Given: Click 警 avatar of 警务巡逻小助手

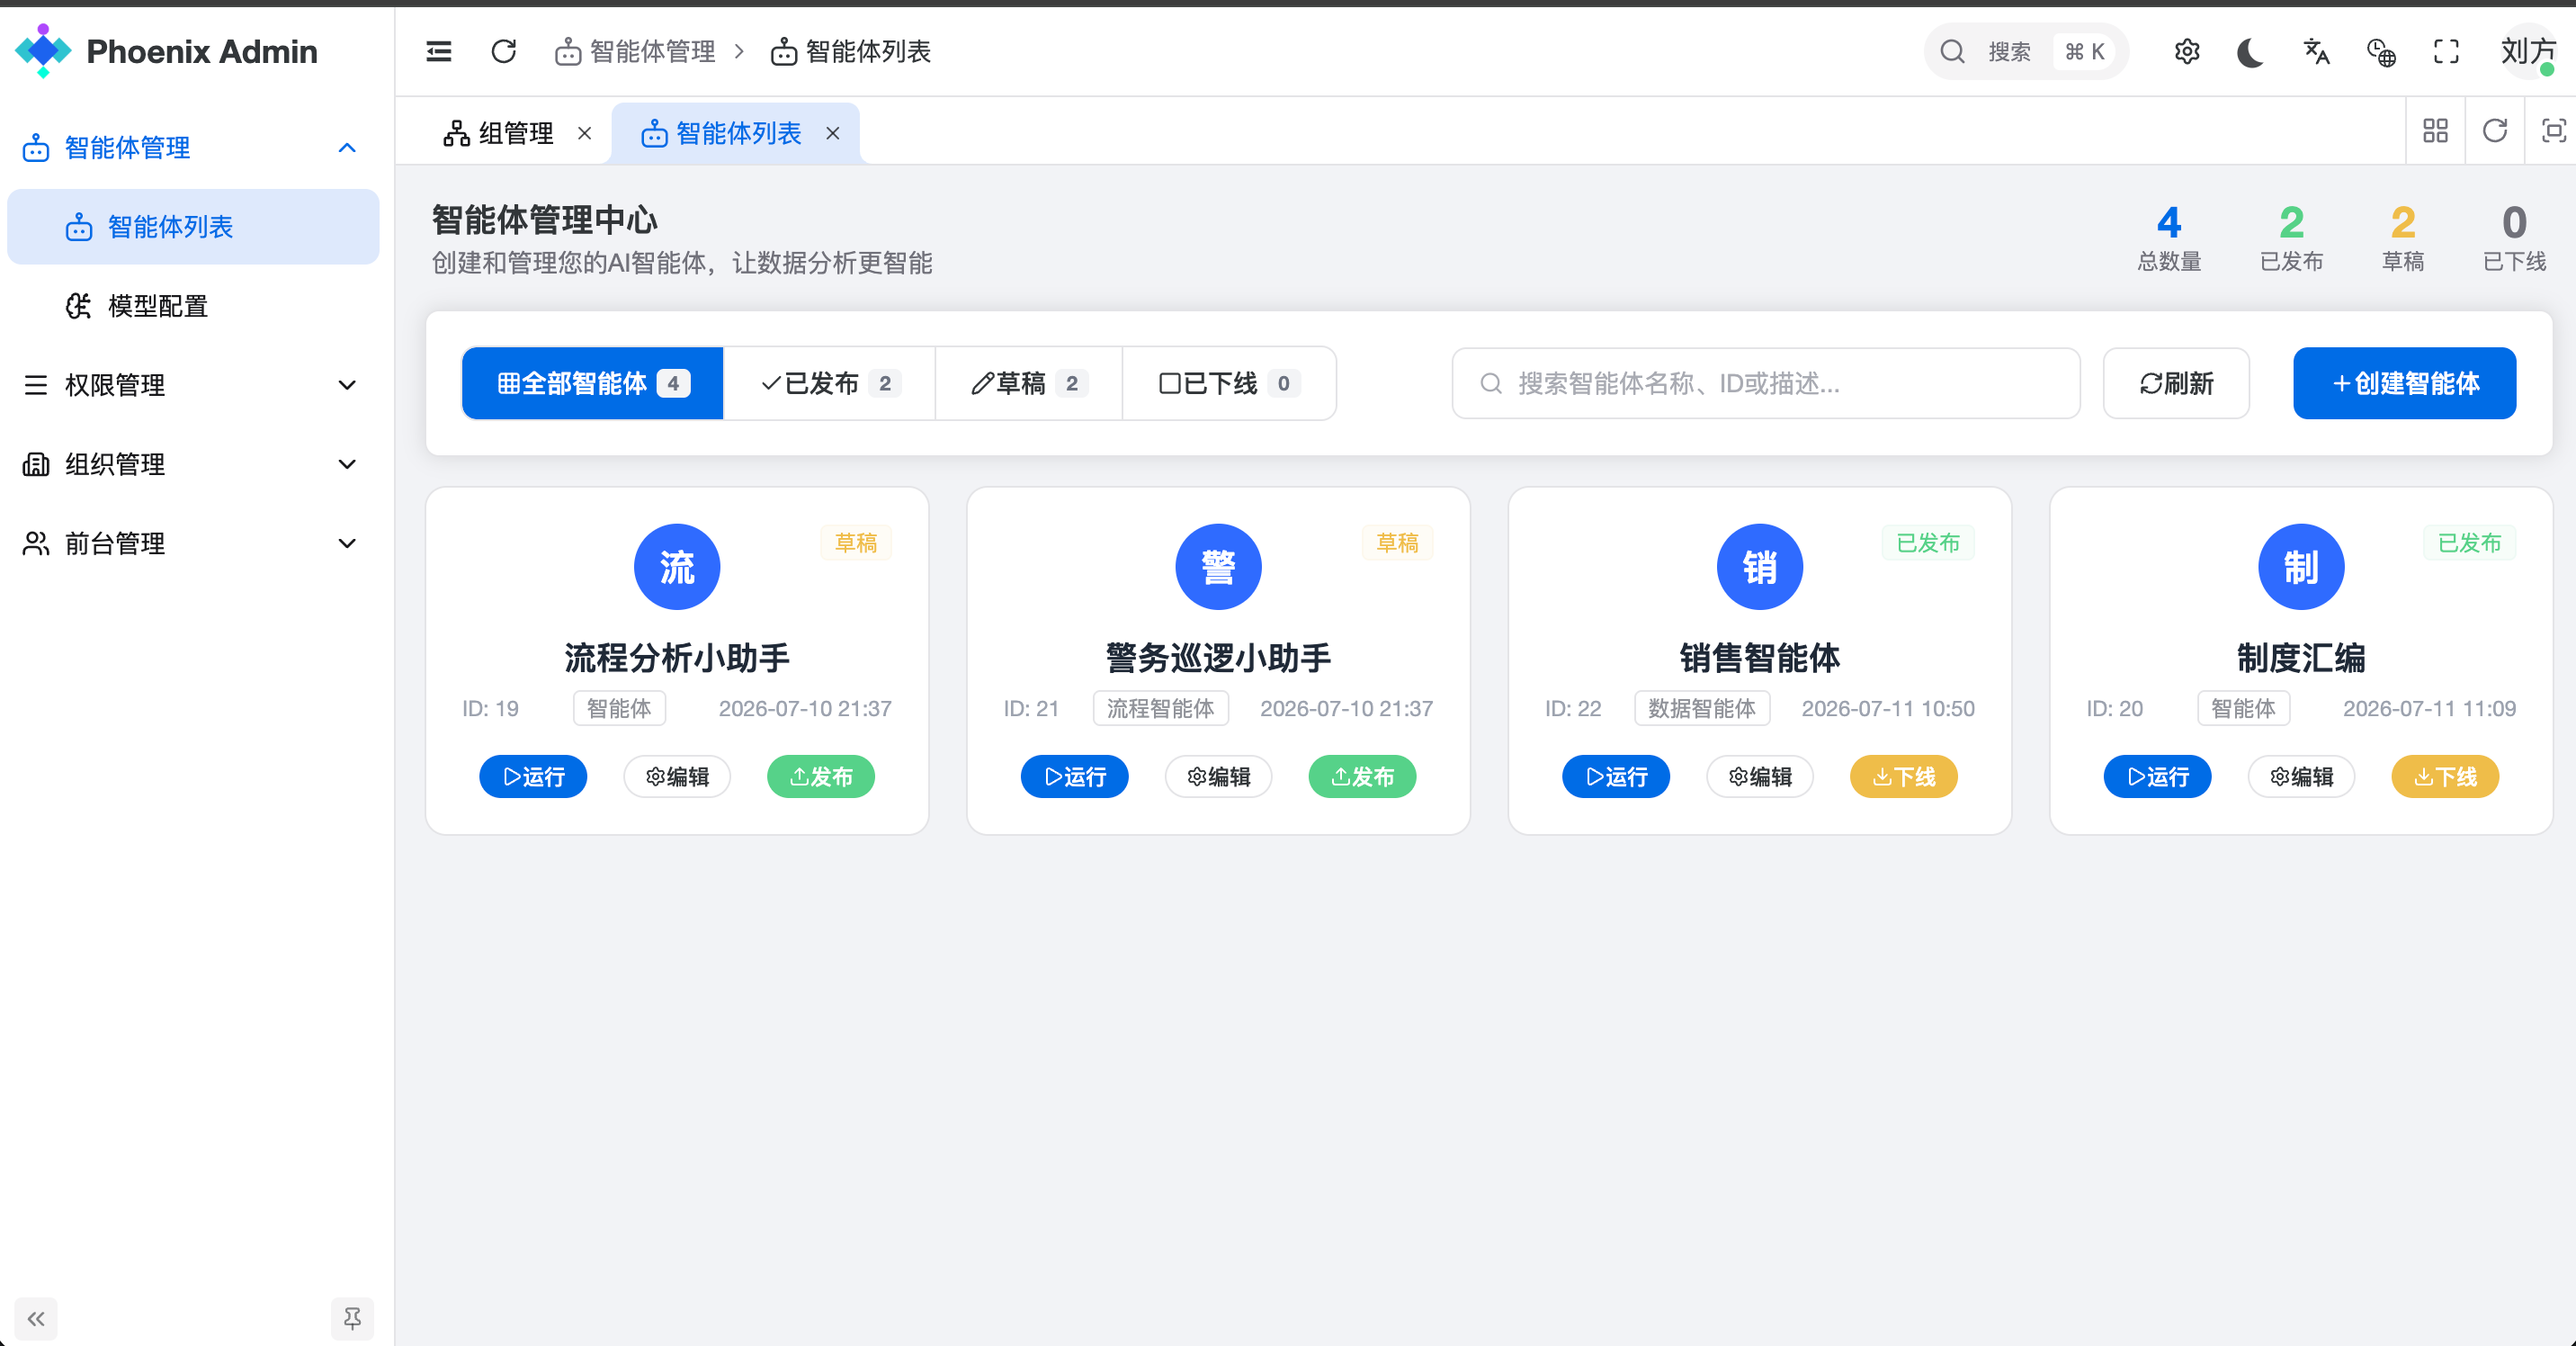Looking at the screenshot, I should pyautogui.click(x=1218, y=567).
